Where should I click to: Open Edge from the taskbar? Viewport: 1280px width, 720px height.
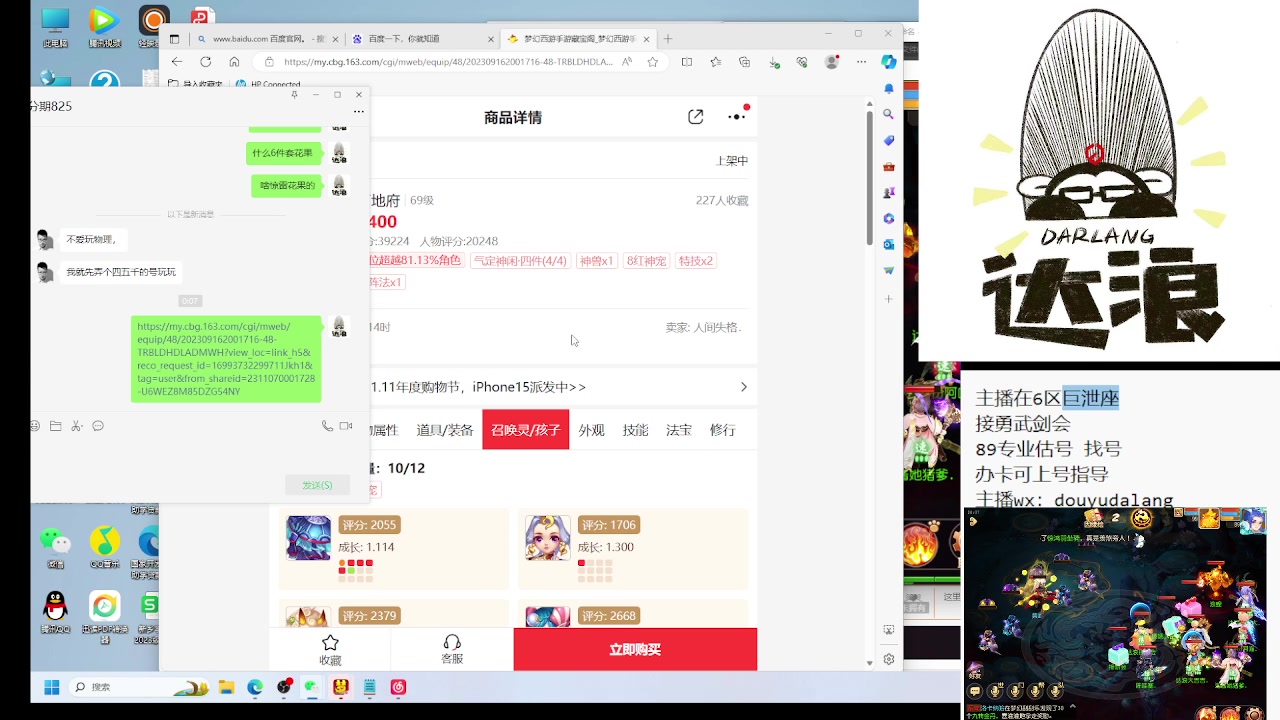(255, 687)
